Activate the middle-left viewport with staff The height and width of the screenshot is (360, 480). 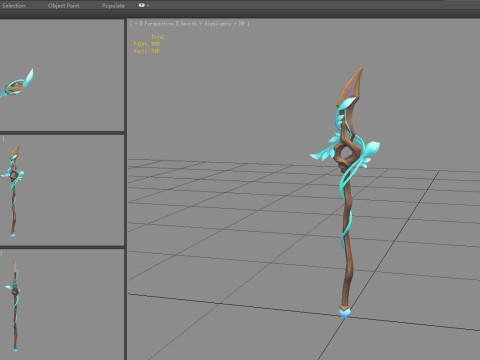pos(62,190)
